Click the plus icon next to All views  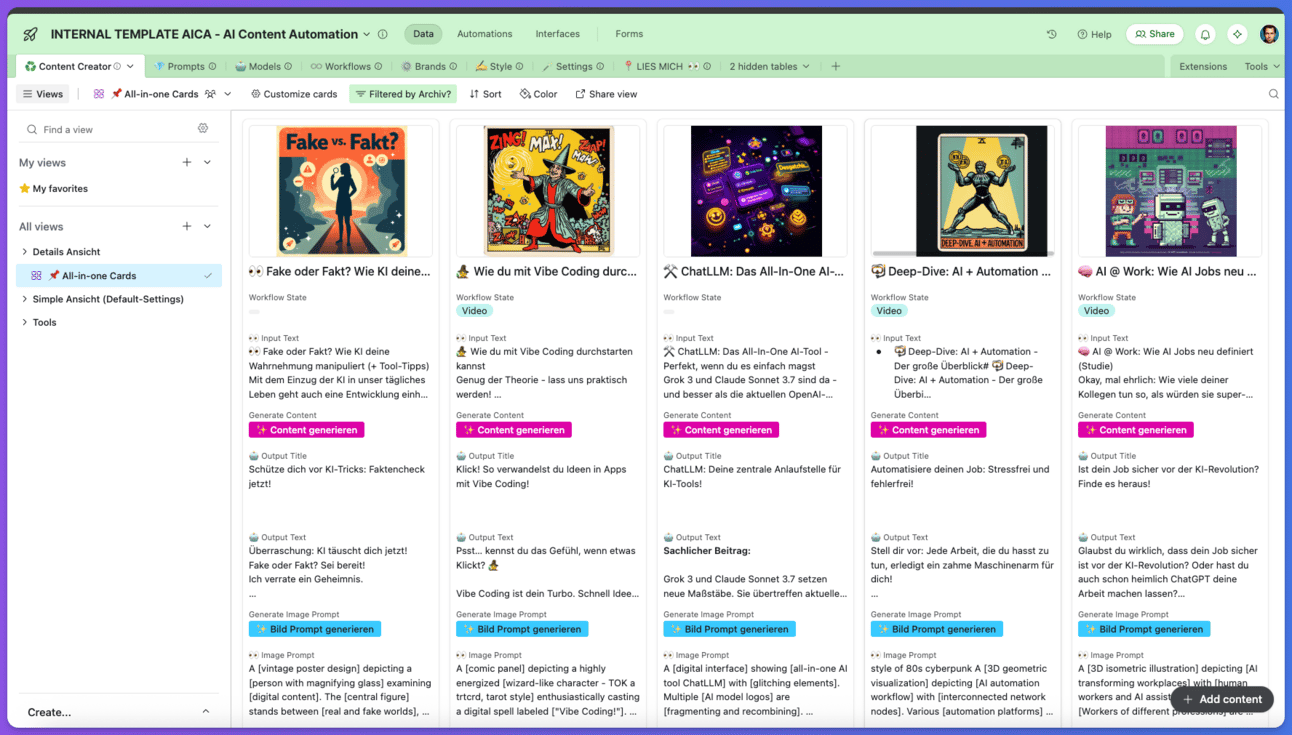187,226
